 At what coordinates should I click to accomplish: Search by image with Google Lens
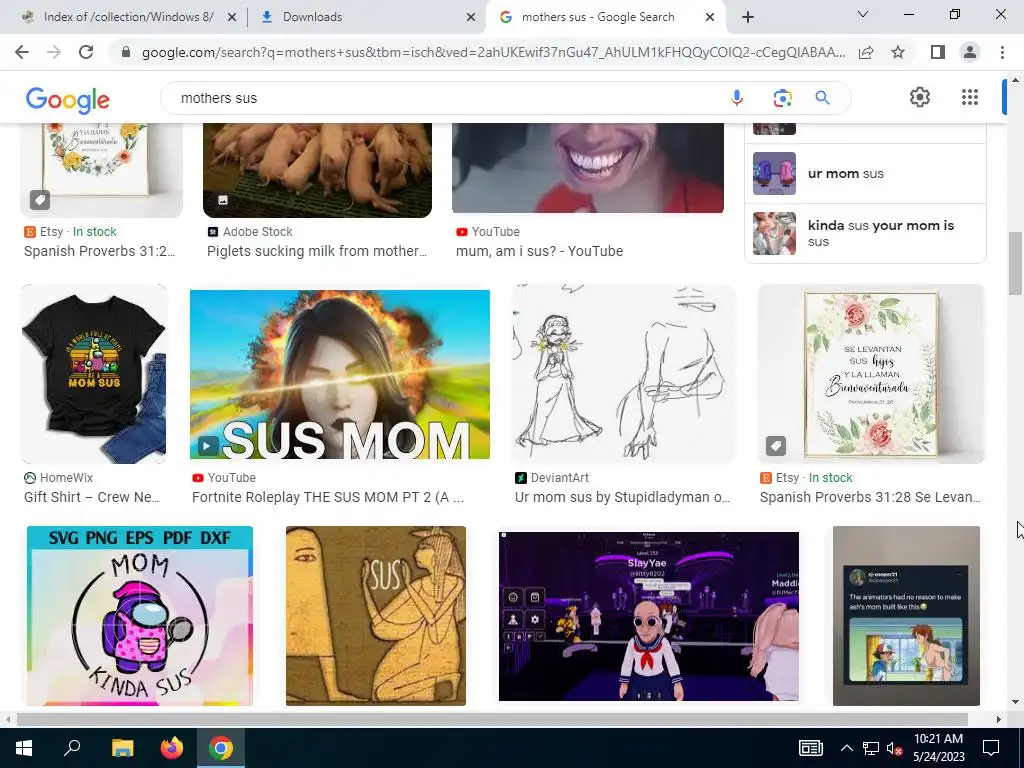coord(782,98)
